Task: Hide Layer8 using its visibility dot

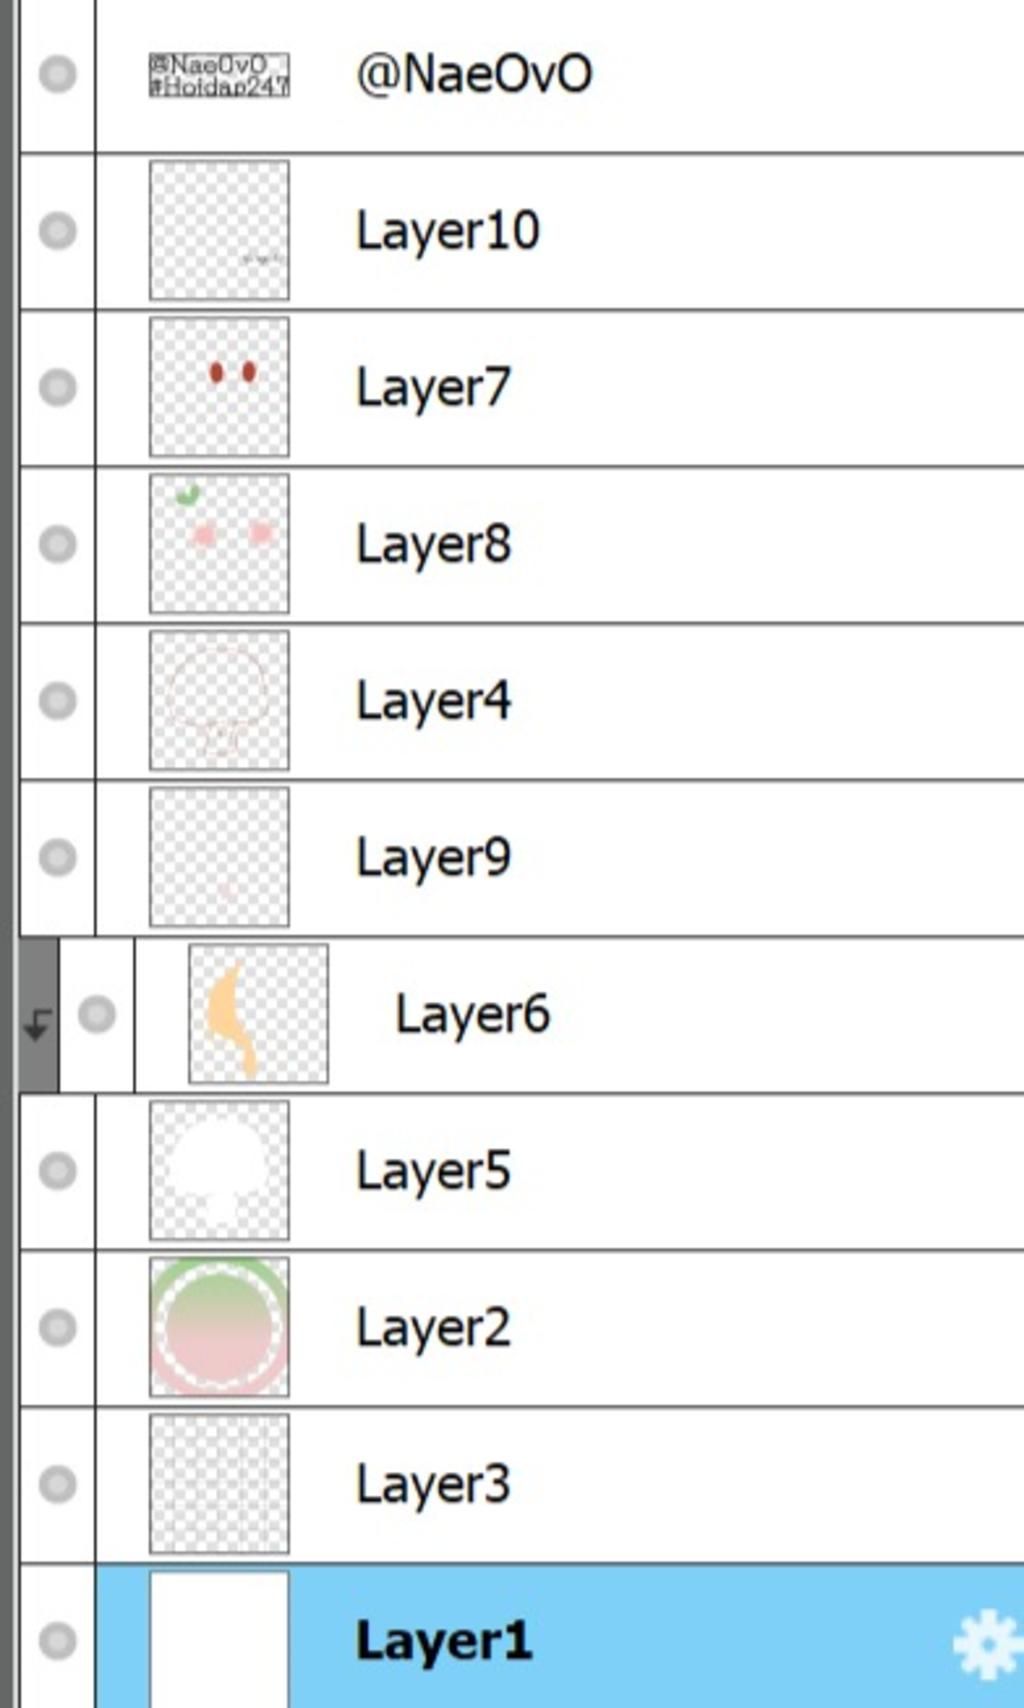Action: click(57, 544)
